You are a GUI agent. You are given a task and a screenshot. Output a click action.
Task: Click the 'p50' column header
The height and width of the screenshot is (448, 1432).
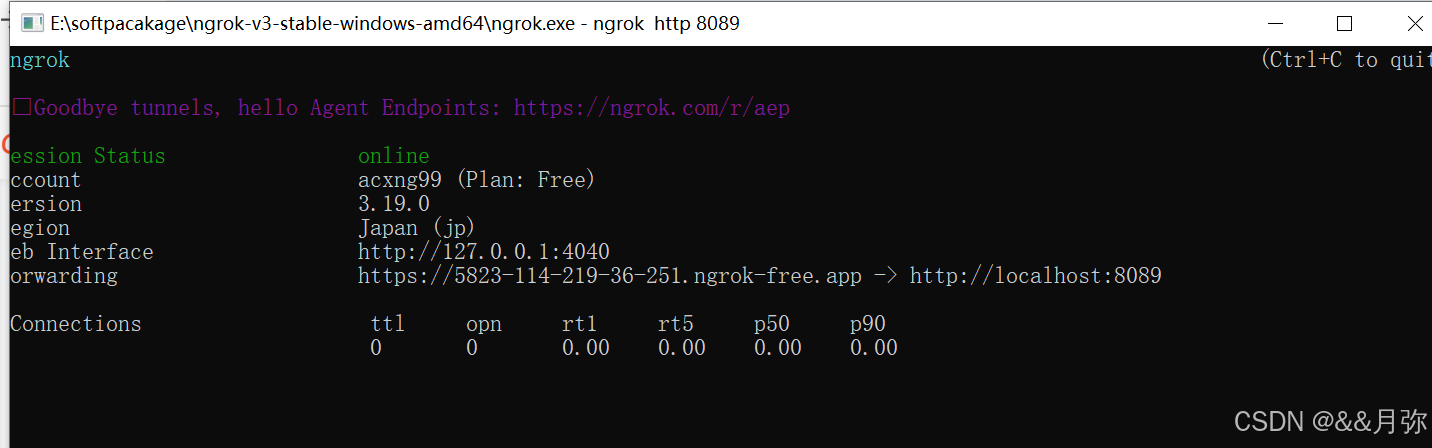tap(772, 324)
